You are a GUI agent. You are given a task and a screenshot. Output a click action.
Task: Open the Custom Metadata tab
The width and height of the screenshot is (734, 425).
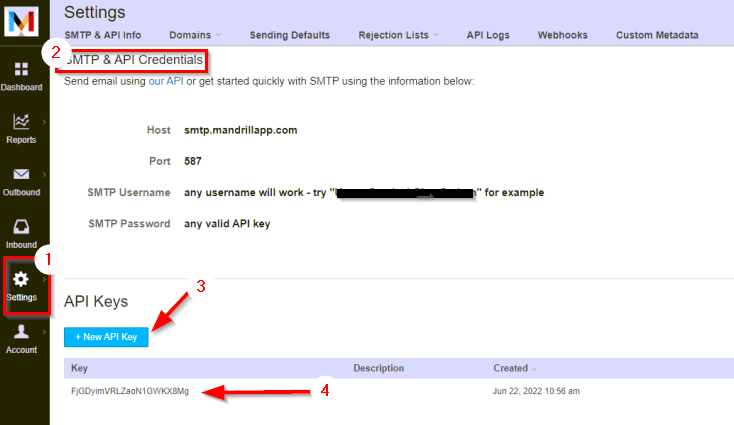coord(657,35)
